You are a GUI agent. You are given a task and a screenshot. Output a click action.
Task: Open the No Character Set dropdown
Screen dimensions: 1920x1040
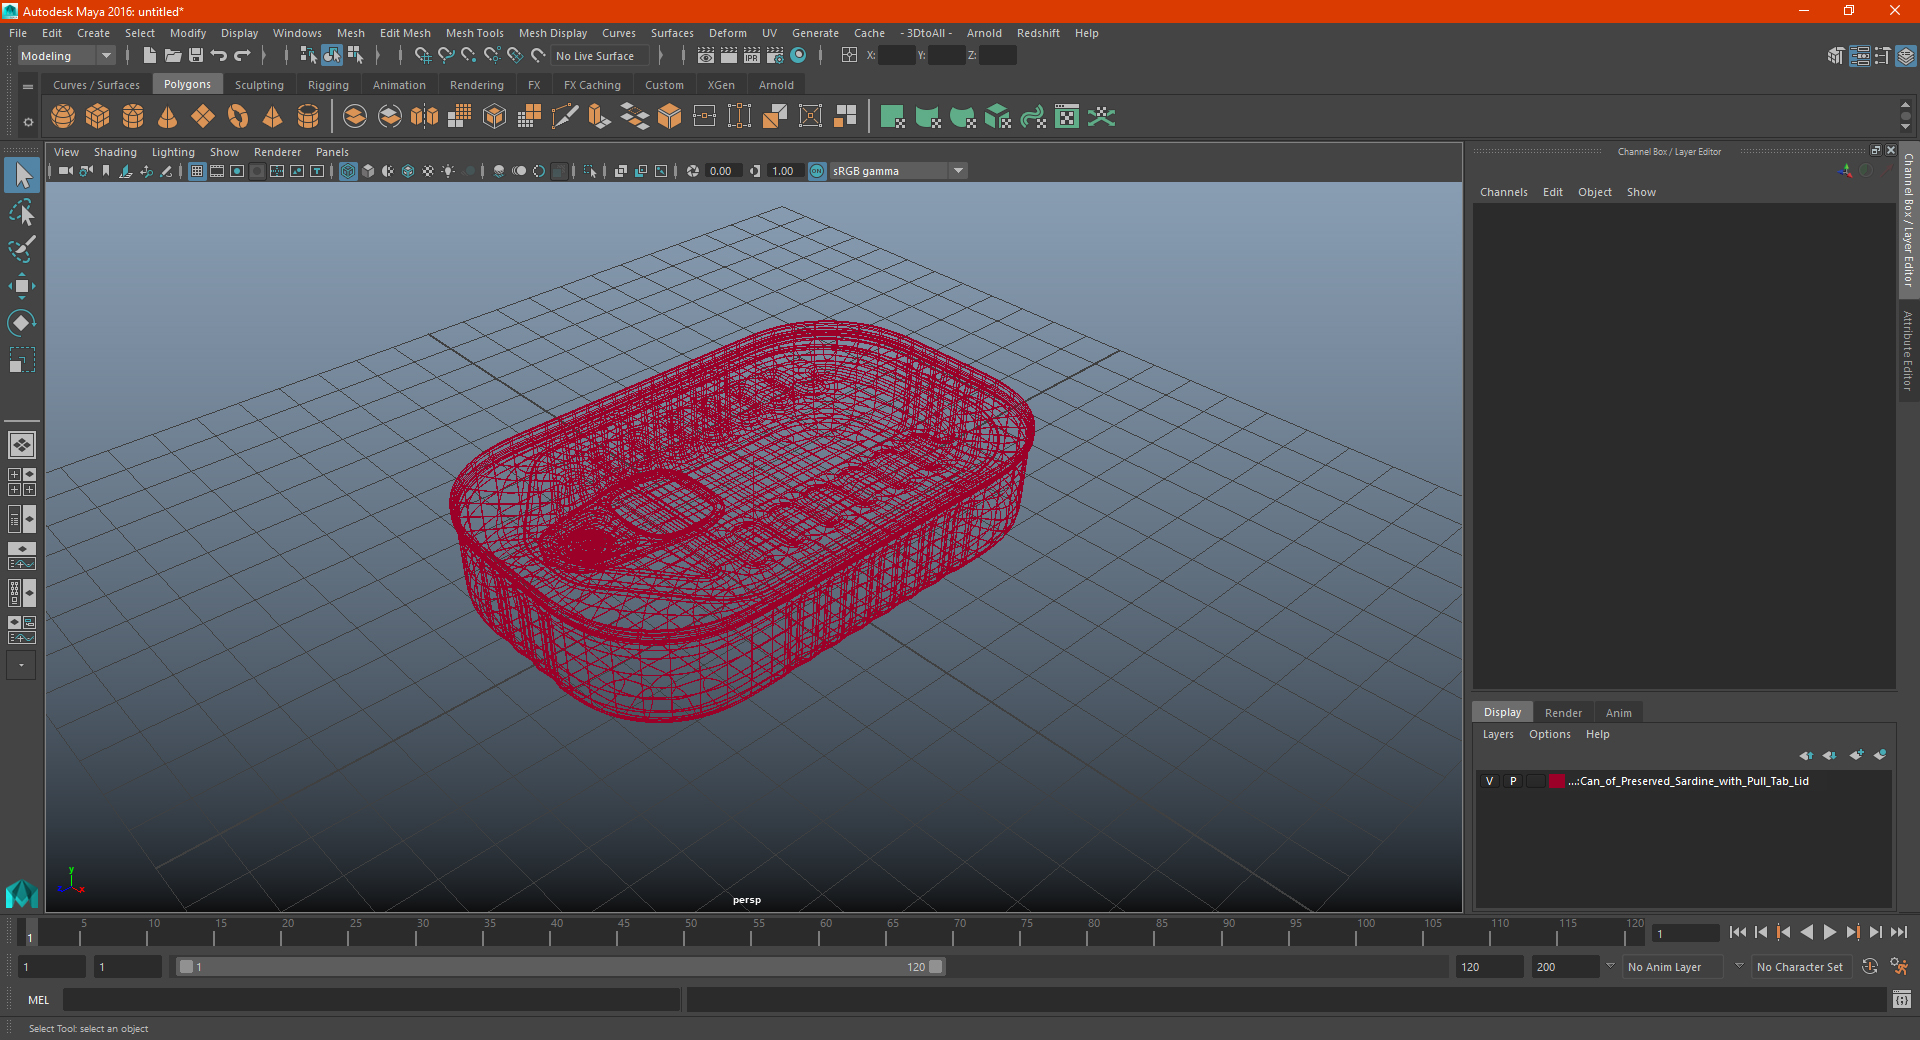click(x=1800, y=967)
